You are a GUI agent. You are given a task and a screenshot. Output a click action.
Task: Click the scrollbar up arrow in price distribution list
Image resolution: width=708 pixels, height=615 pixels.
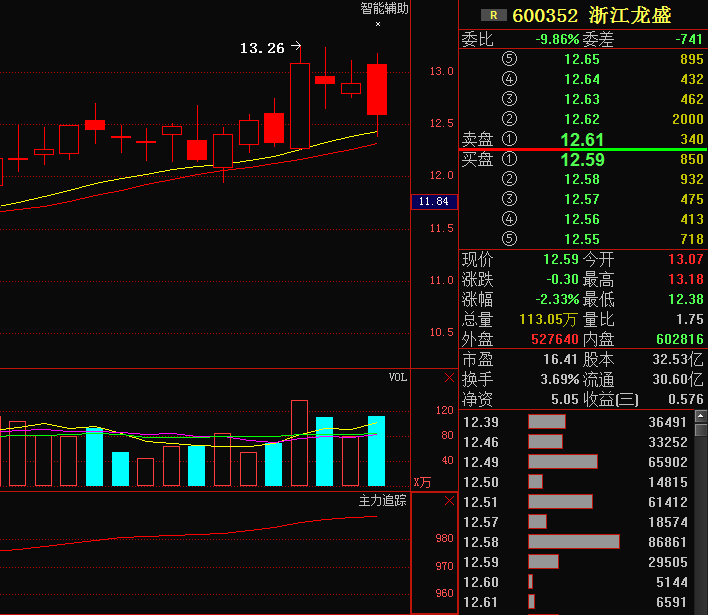(701, 417)
